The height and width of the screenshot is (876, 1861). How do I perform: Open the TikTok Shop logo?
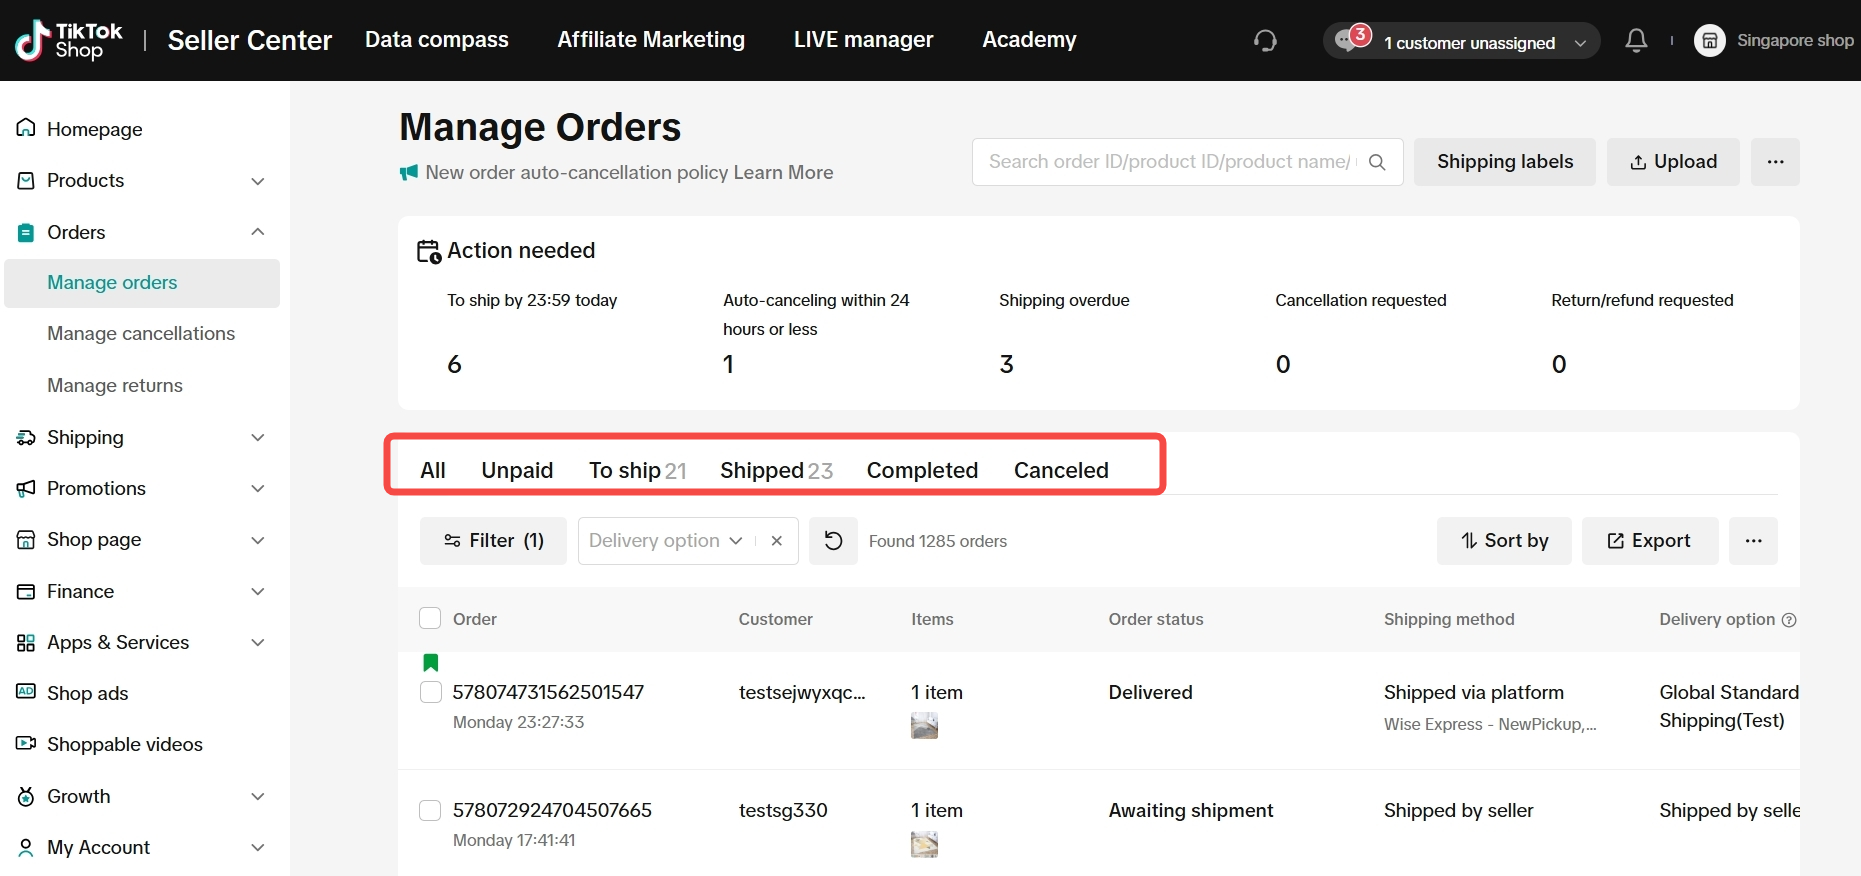pos(68,41)
